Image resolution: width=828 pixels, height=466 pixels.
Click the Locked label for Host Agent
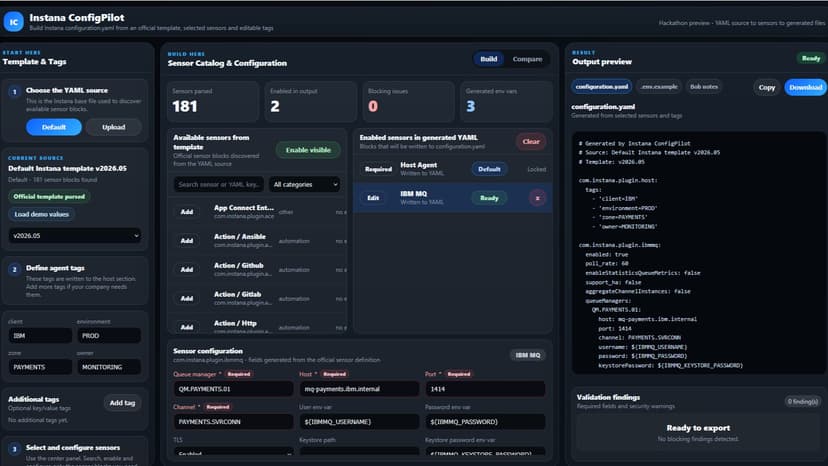point(537,170)
